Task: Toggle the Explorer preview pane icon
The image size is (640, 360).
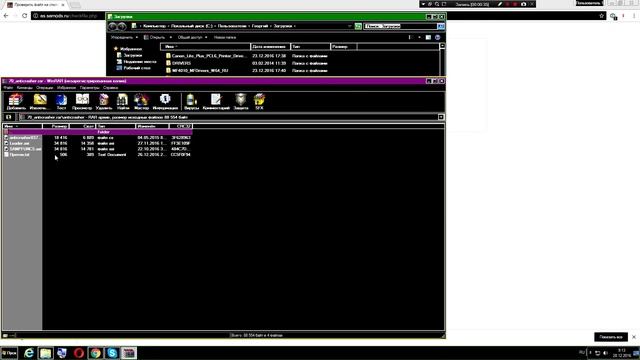Action: [x=428, y=37]
